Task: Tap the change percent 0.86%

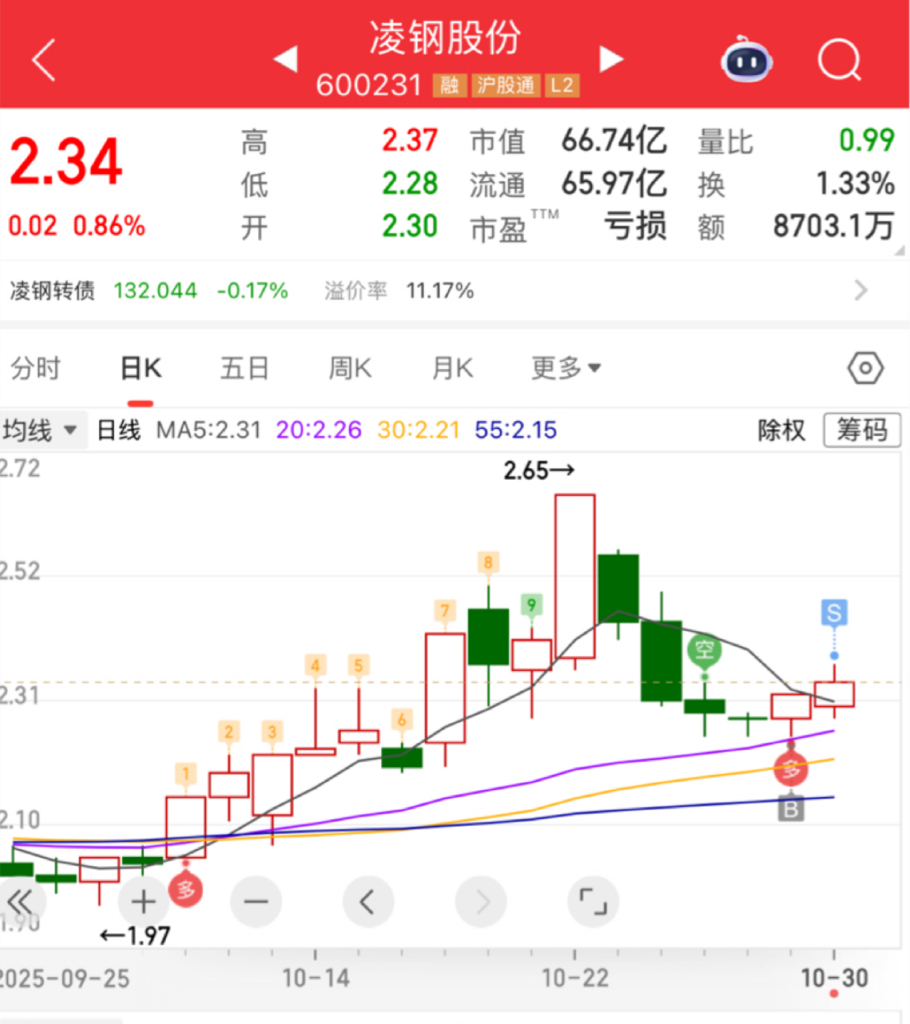Action: point(109,226)
